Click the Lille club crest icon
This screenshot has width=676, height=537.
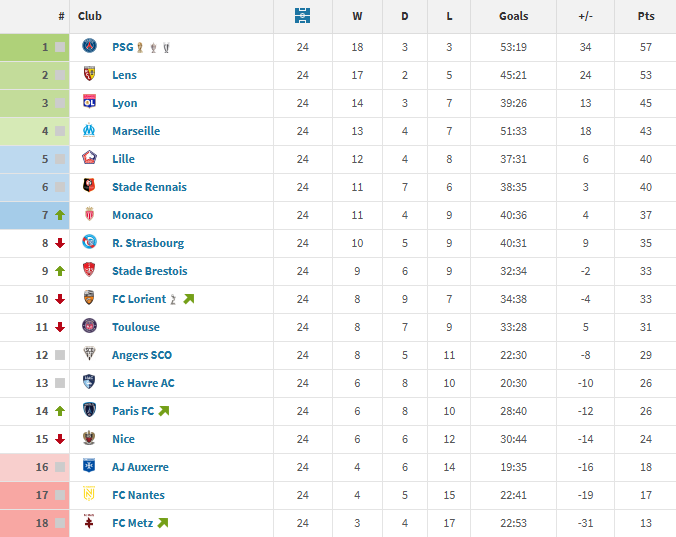90,159
